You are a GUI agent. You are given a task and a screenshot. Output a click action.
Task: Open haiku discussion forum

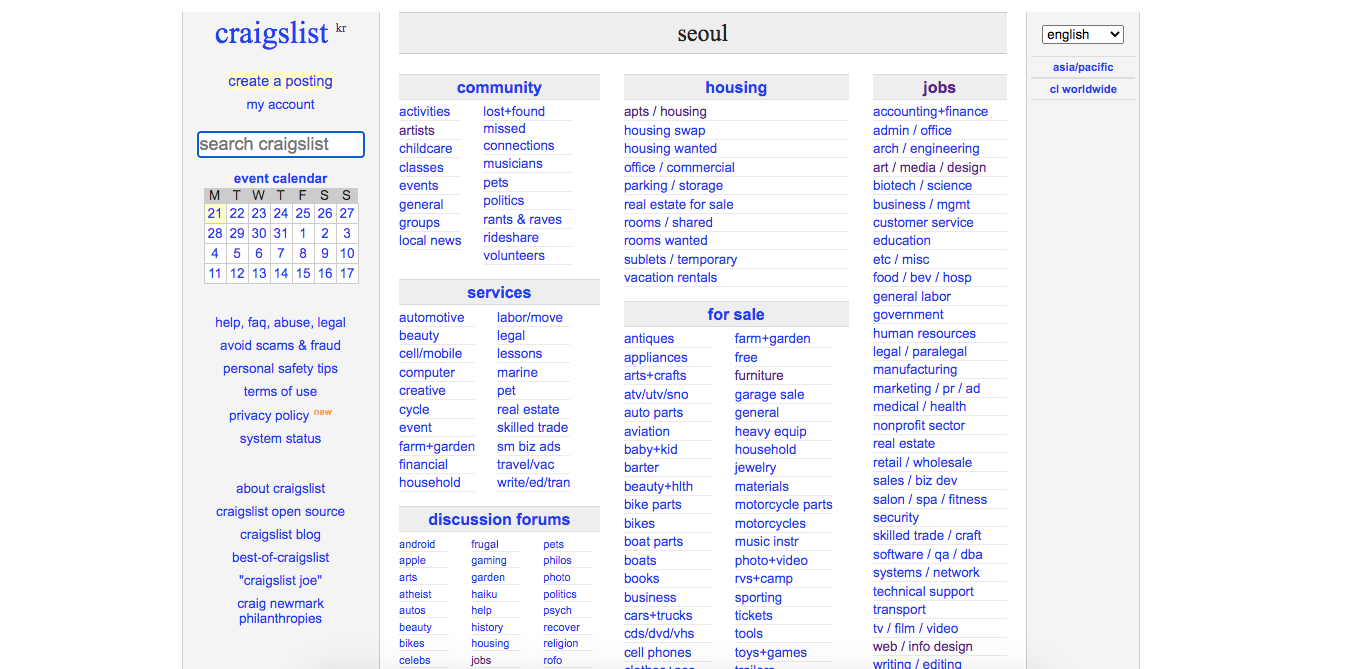pyautogui.click(x=484, y=594)
